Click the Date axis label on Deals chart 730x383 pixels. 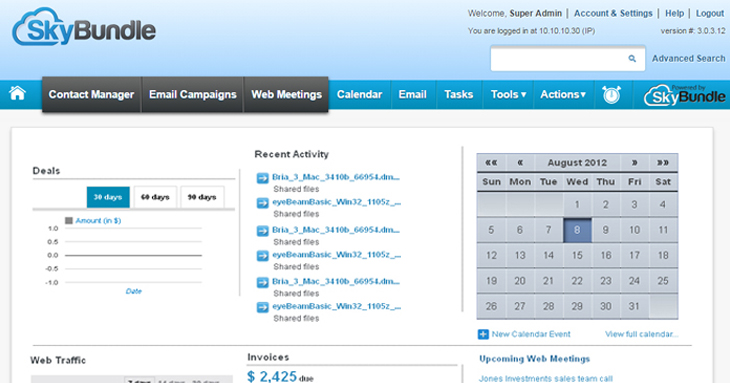(x=134, y=291)
